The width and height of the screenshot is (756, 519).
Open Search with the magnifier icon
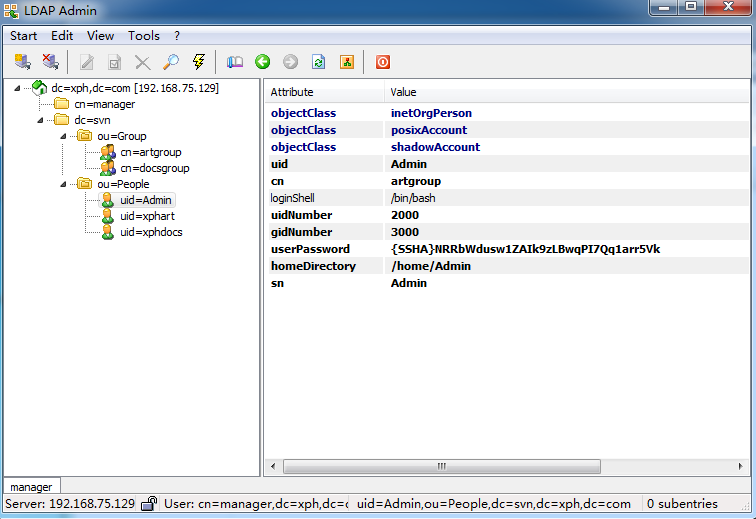[x=171, y=62]
